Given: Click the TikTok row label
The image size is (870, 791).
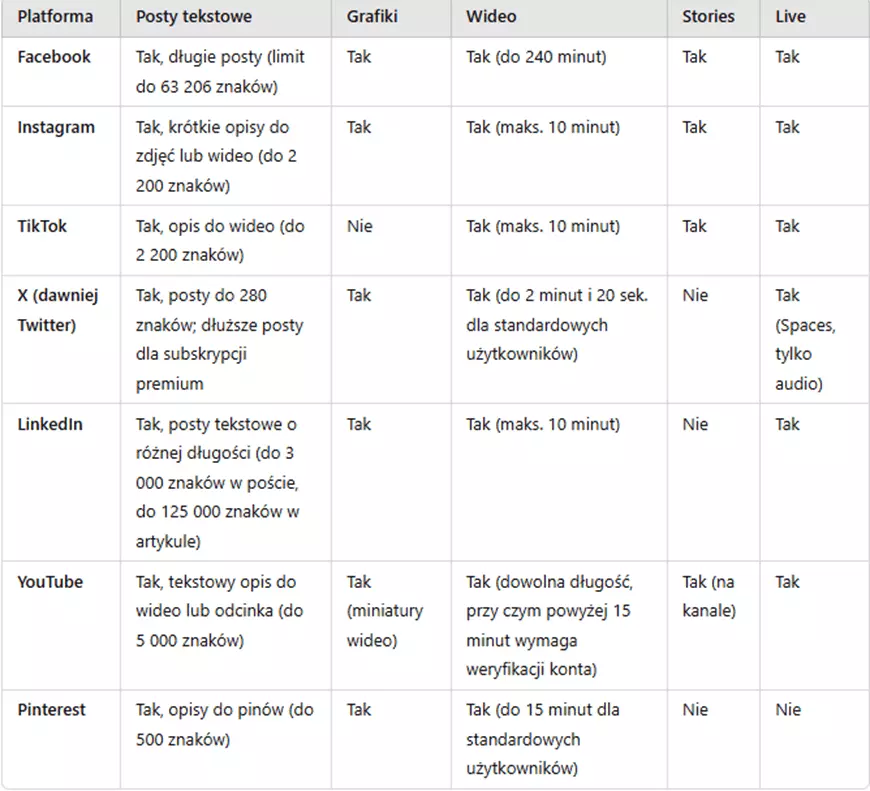Looking at the screenshot, I should pyautogui.click(x=43, y=226).
